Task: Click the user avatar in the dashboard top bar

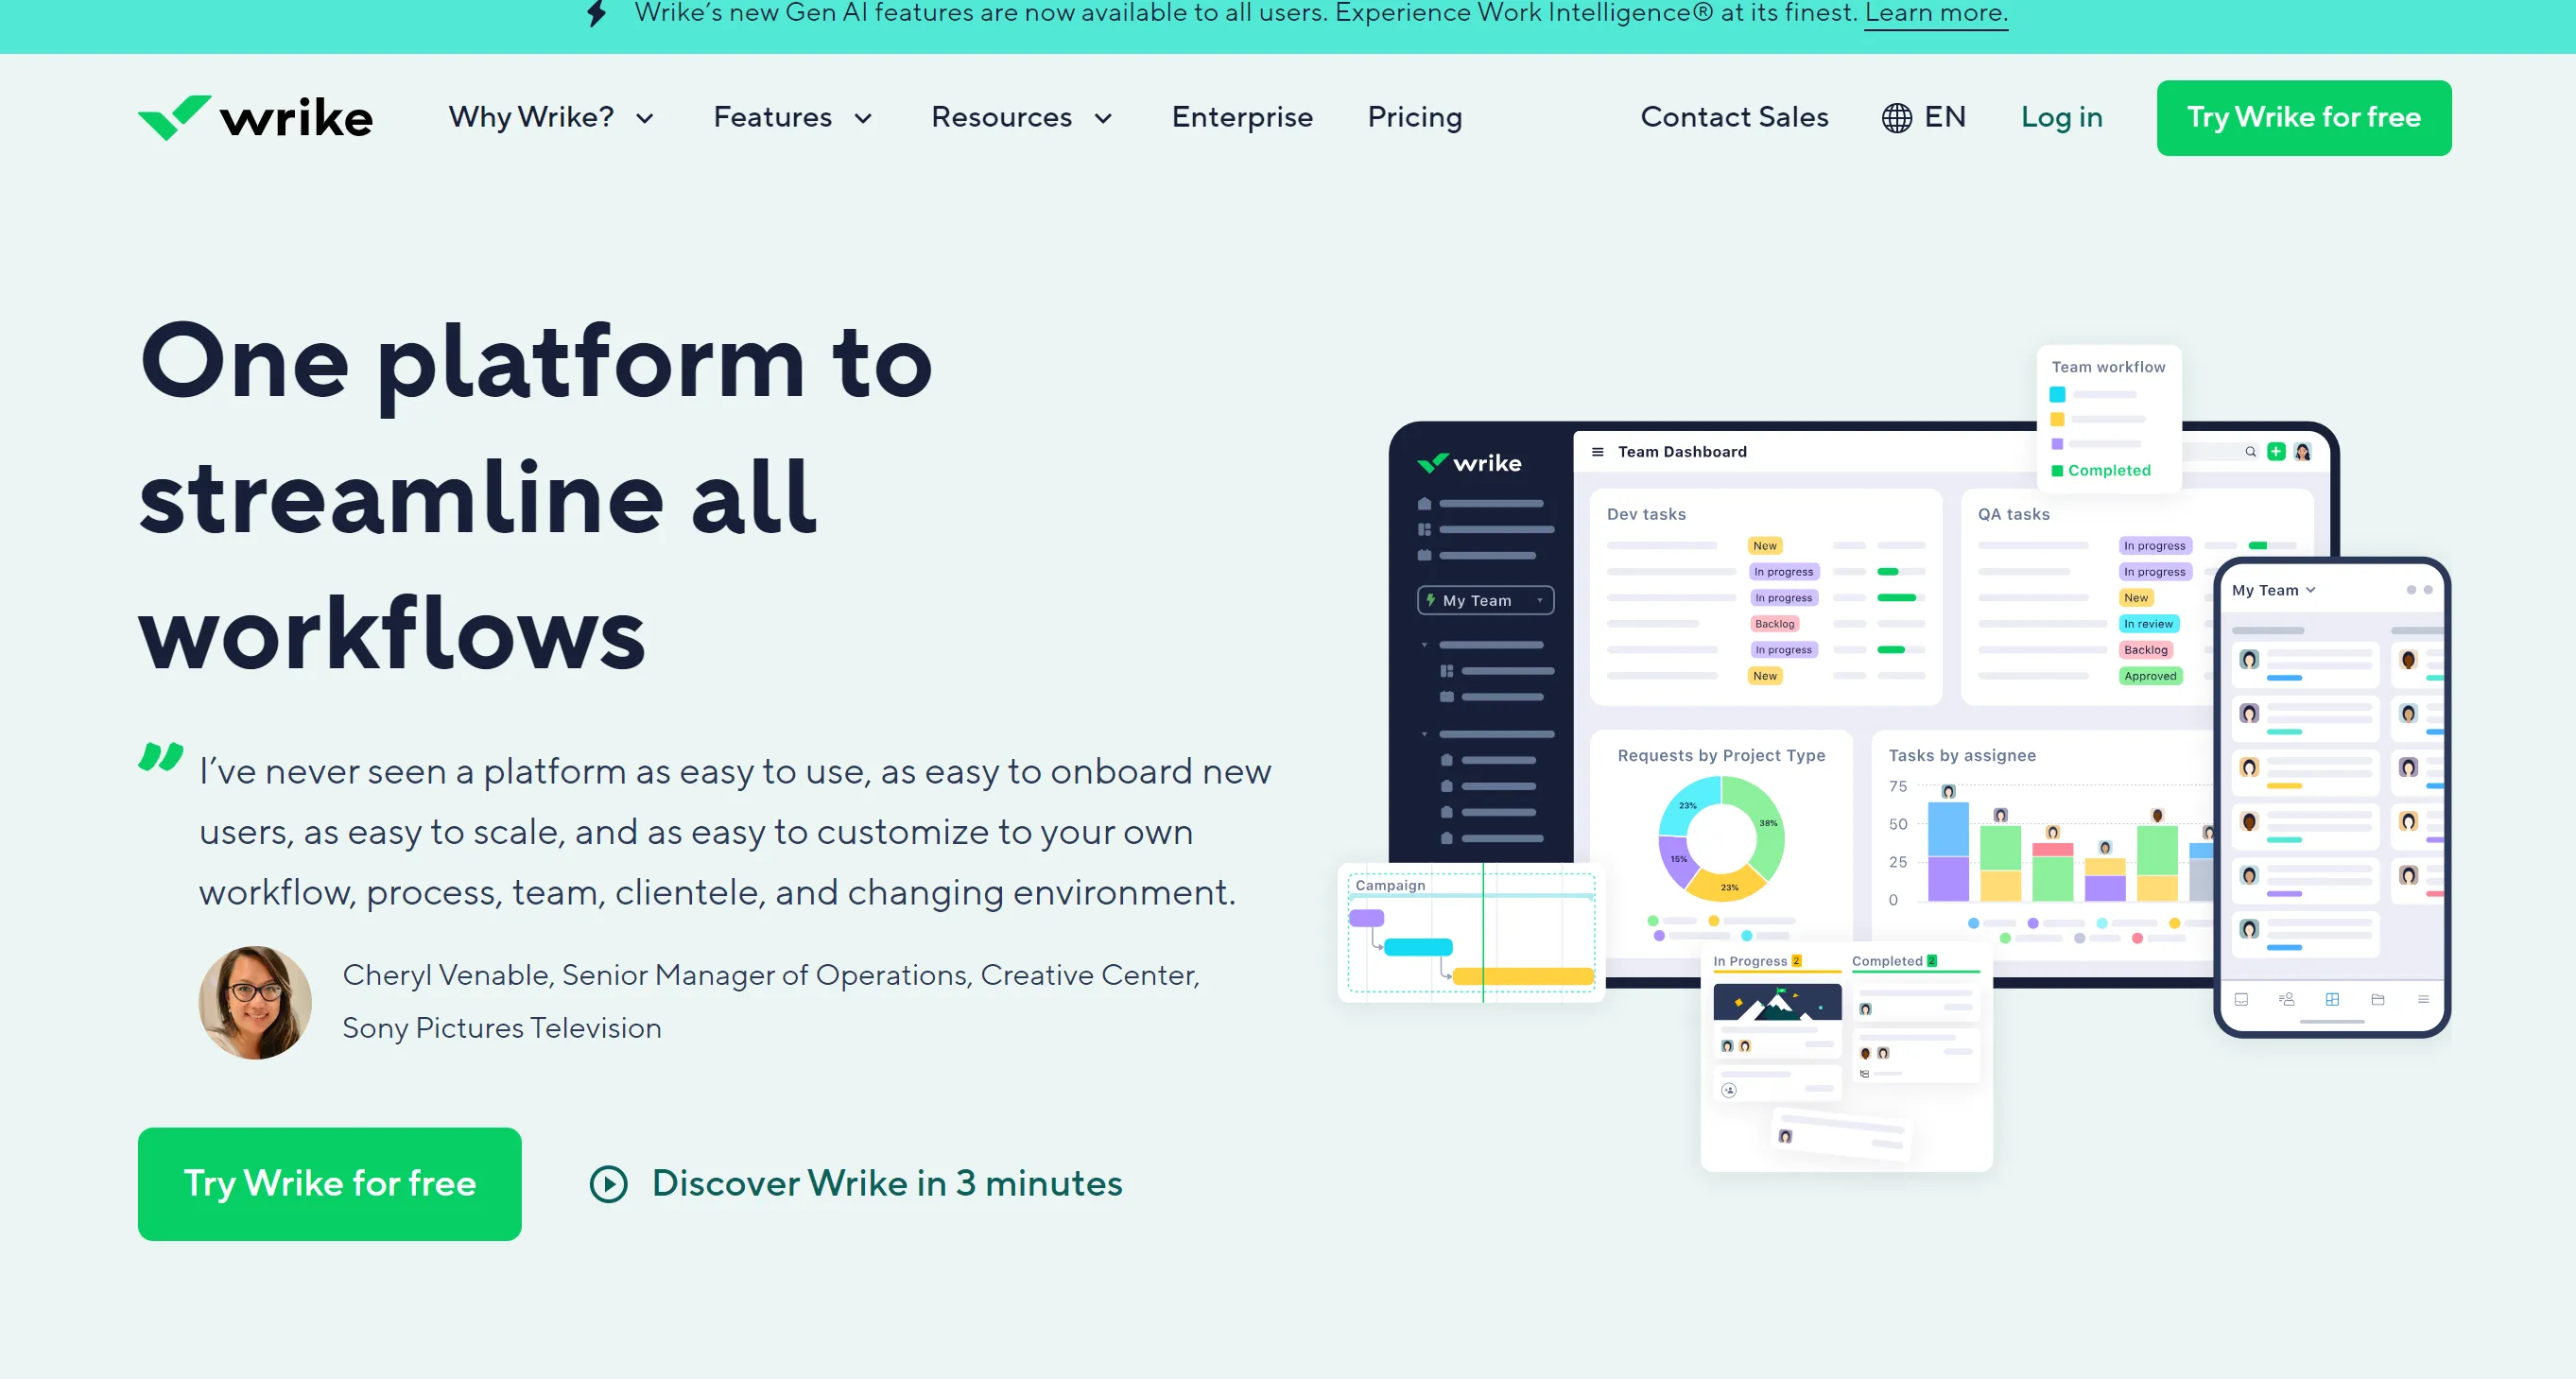Action: (x=2302, y=452)
